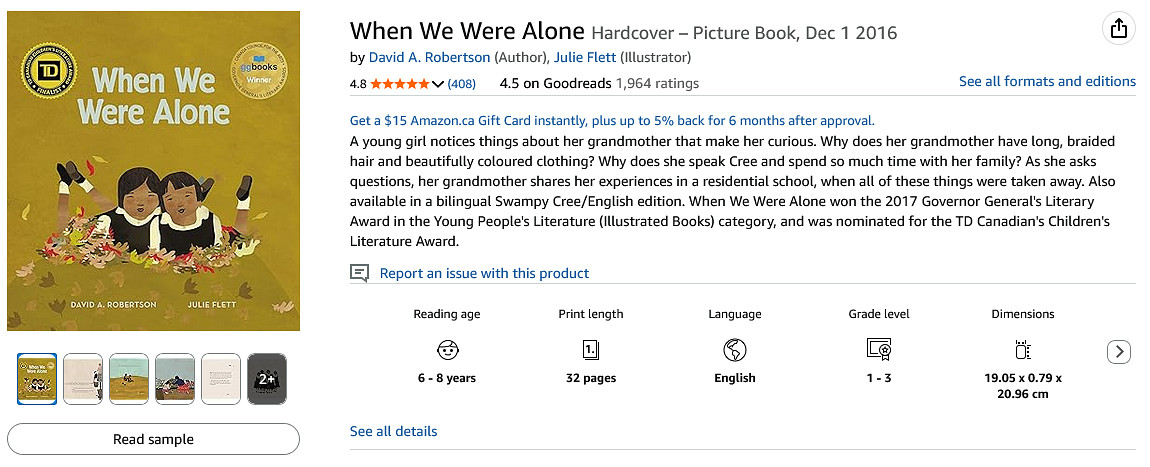Click the Print length pages icon
This screenshot has width=1150, height=467.
(591, 350)
